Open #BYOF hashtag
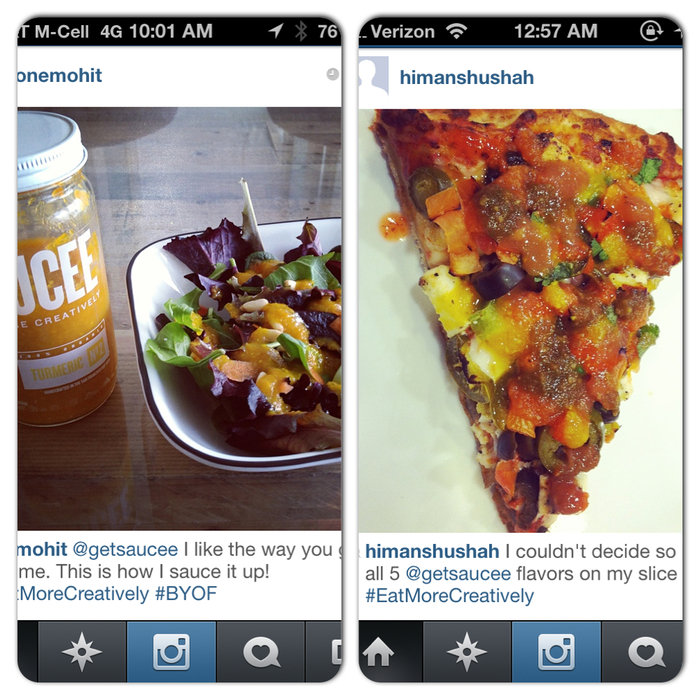The image size is (700, 700). 186,594
